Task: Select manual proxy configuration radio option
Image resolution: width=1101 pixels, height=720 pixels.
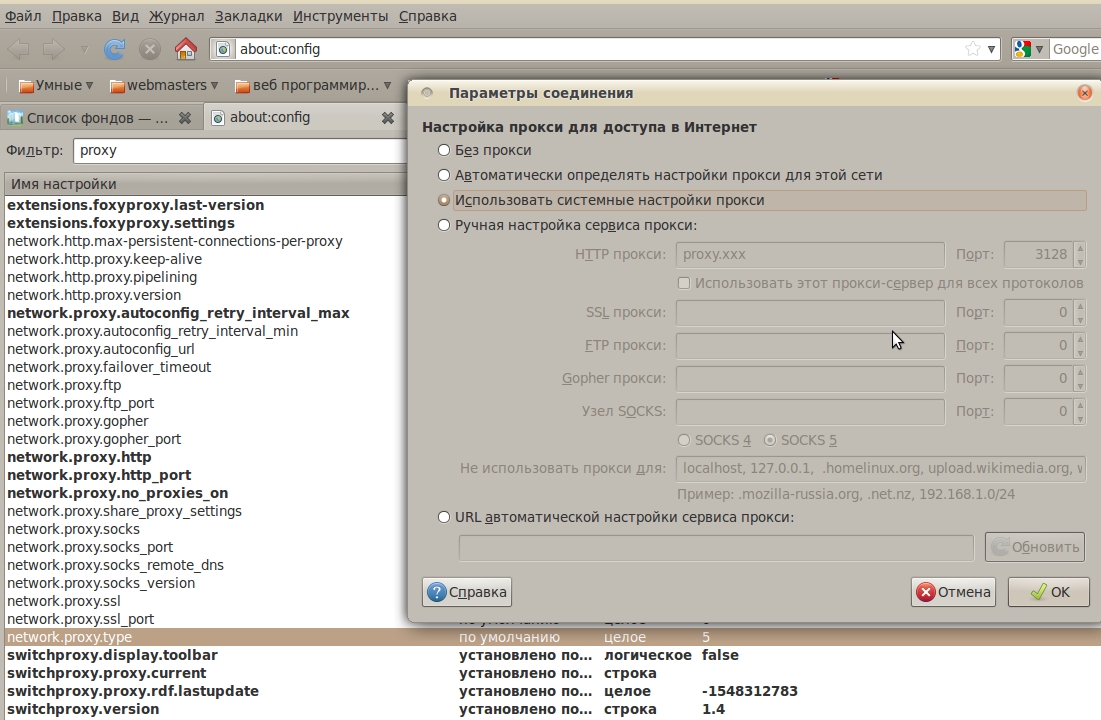Action: pyautogui.click(x=444, y=225)
